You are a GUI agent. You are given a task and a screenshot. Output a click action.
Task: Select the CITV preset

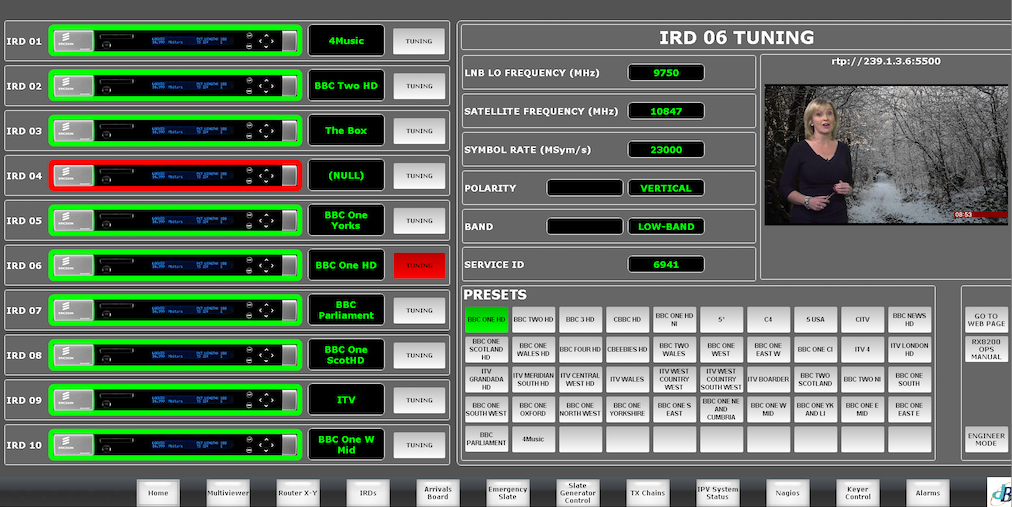coord(862,319)
